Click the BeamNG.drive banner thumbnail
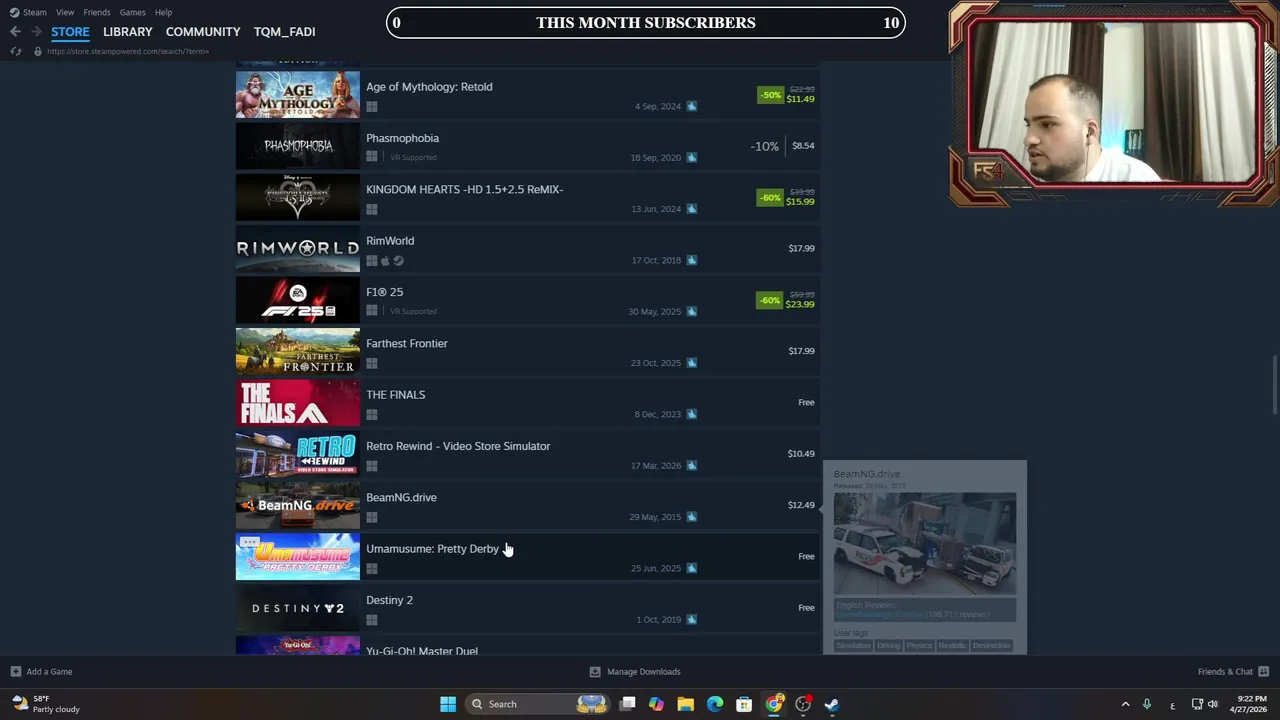The height and width of the screenshot is (720, 1280). [x=297, y=505]
